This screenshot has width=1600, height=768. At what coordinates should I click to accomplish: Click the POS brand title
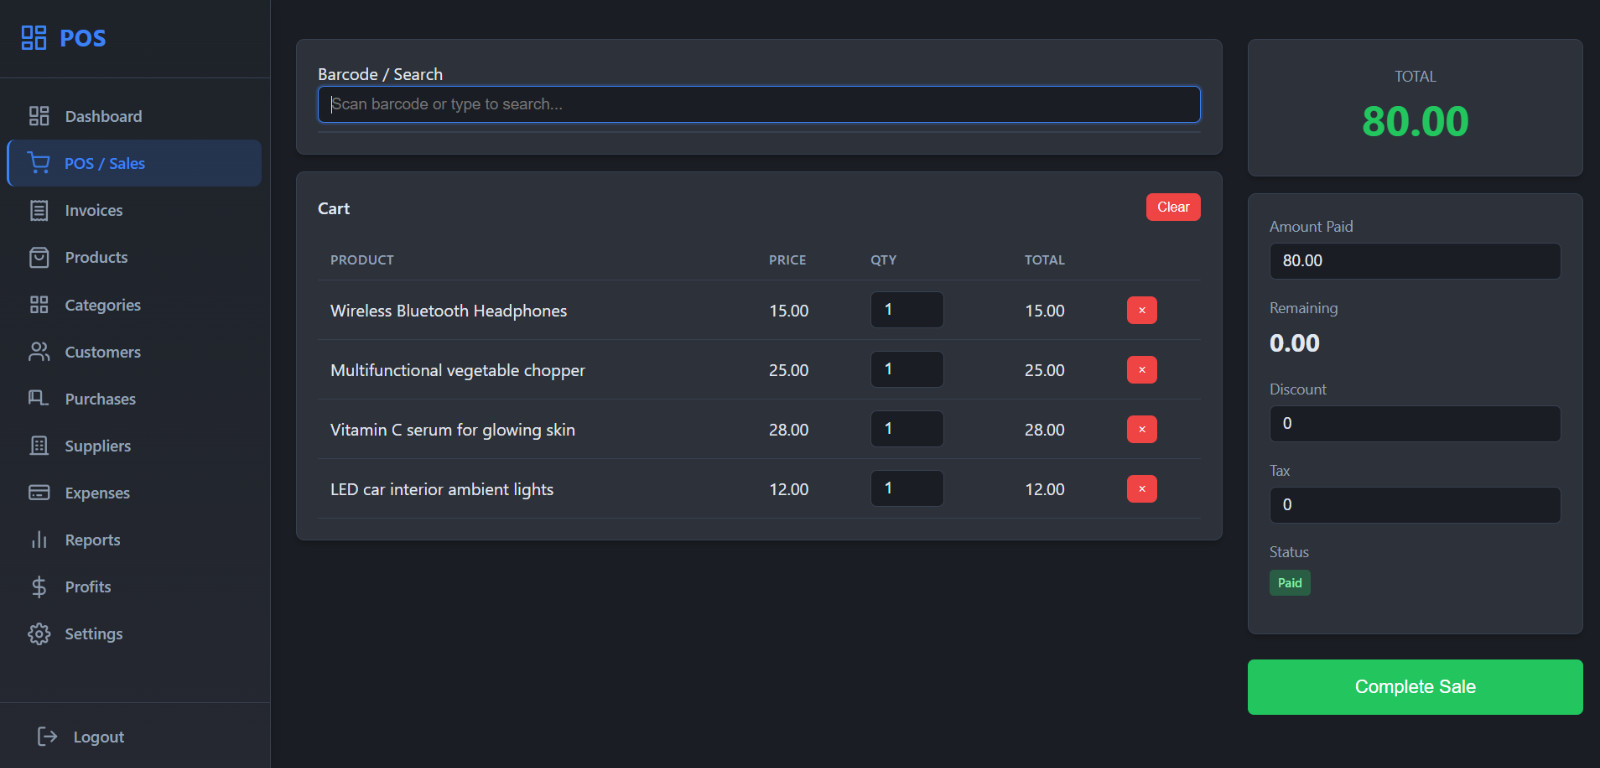click(x=83, y=38)
